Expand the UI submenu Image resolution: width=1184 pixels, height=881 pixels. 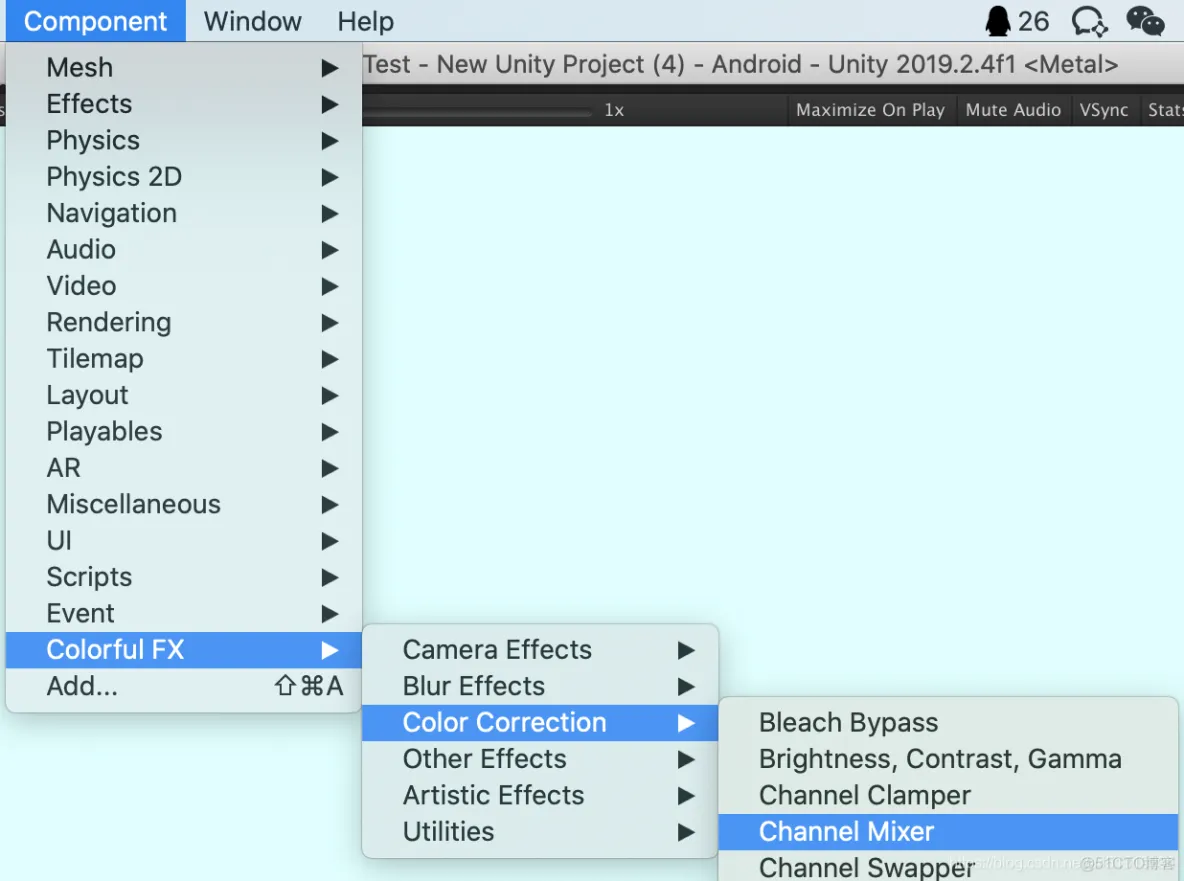183,540
